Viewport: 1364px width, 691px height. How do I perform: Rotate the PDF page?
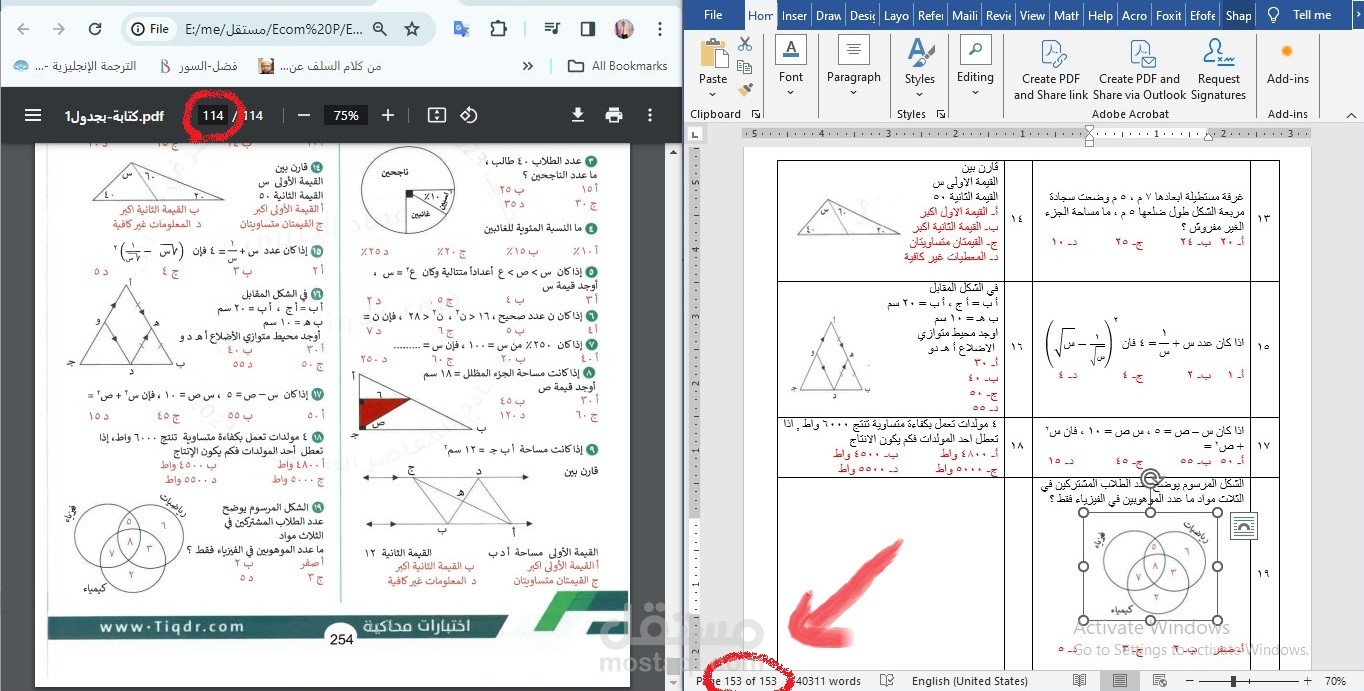[x=468, y=115]
